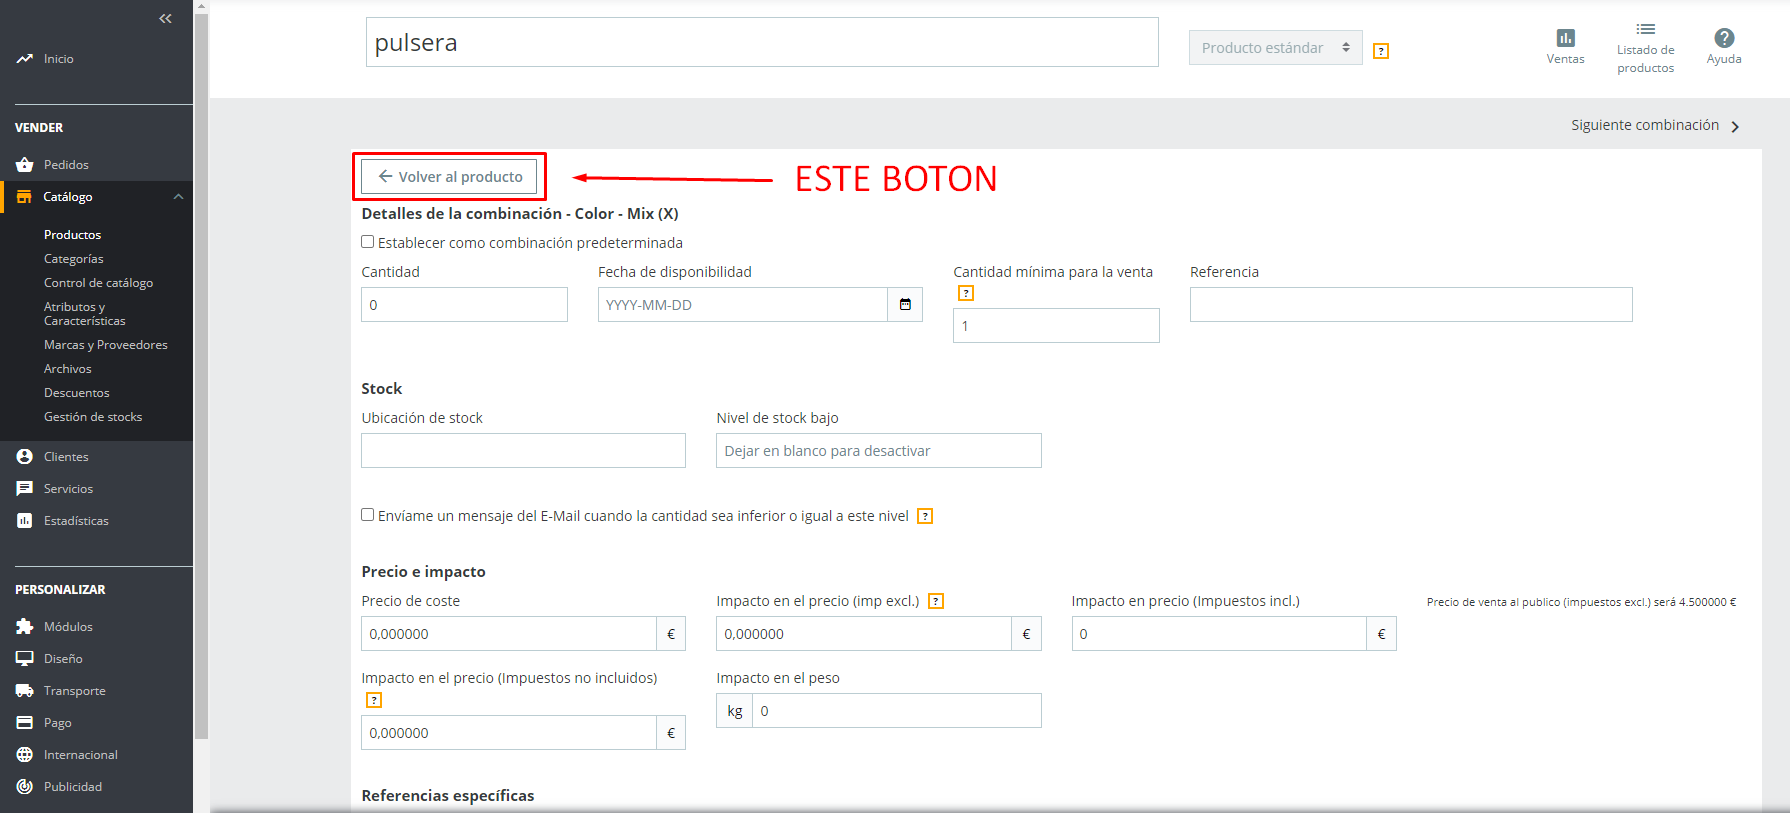This screenshot has width=1790, height=813.
Task: Open Marcas y Proveedores submenu item
Action: click(x=106, y=345)
